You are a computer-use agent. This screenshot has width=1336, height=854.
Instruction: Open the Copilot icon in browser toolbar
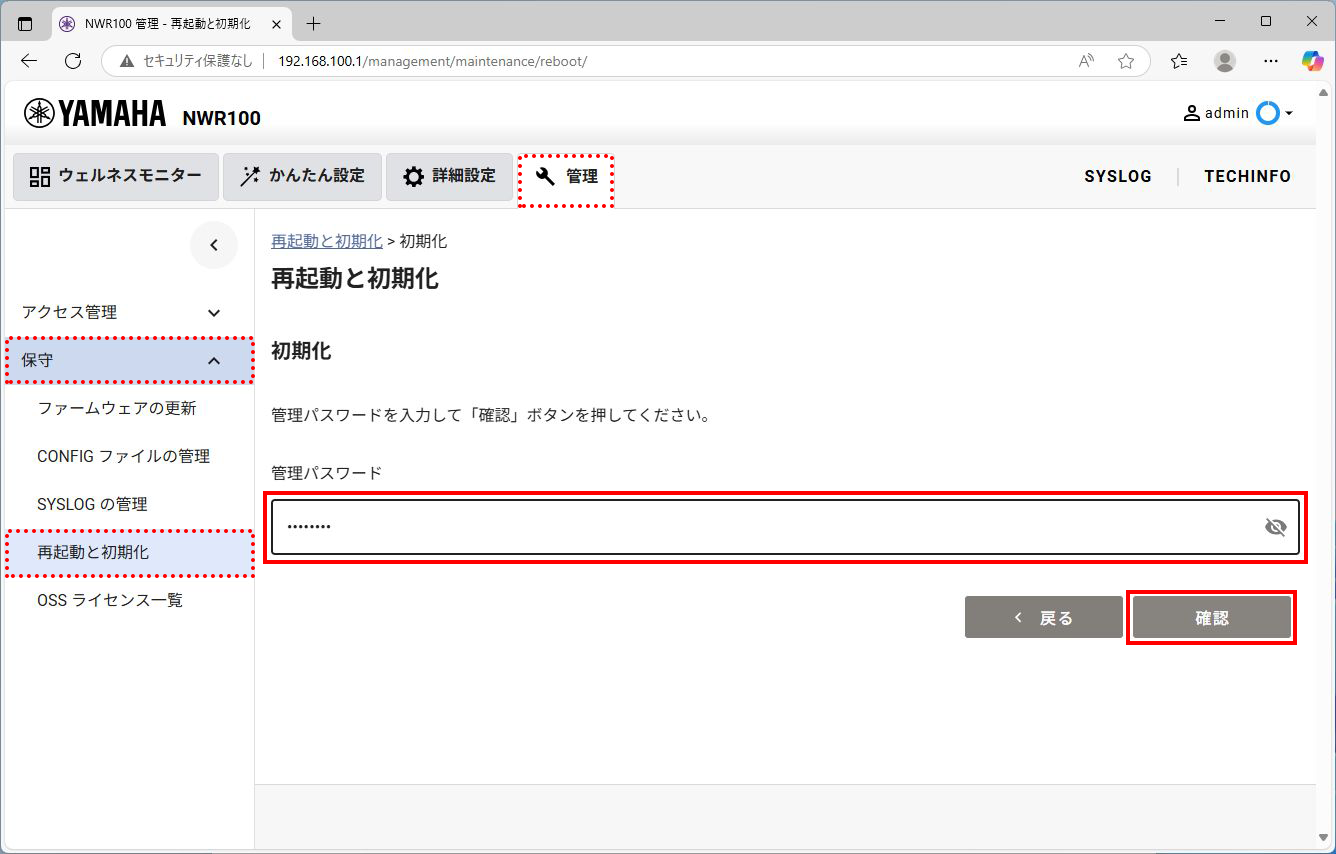[1312, 61]
